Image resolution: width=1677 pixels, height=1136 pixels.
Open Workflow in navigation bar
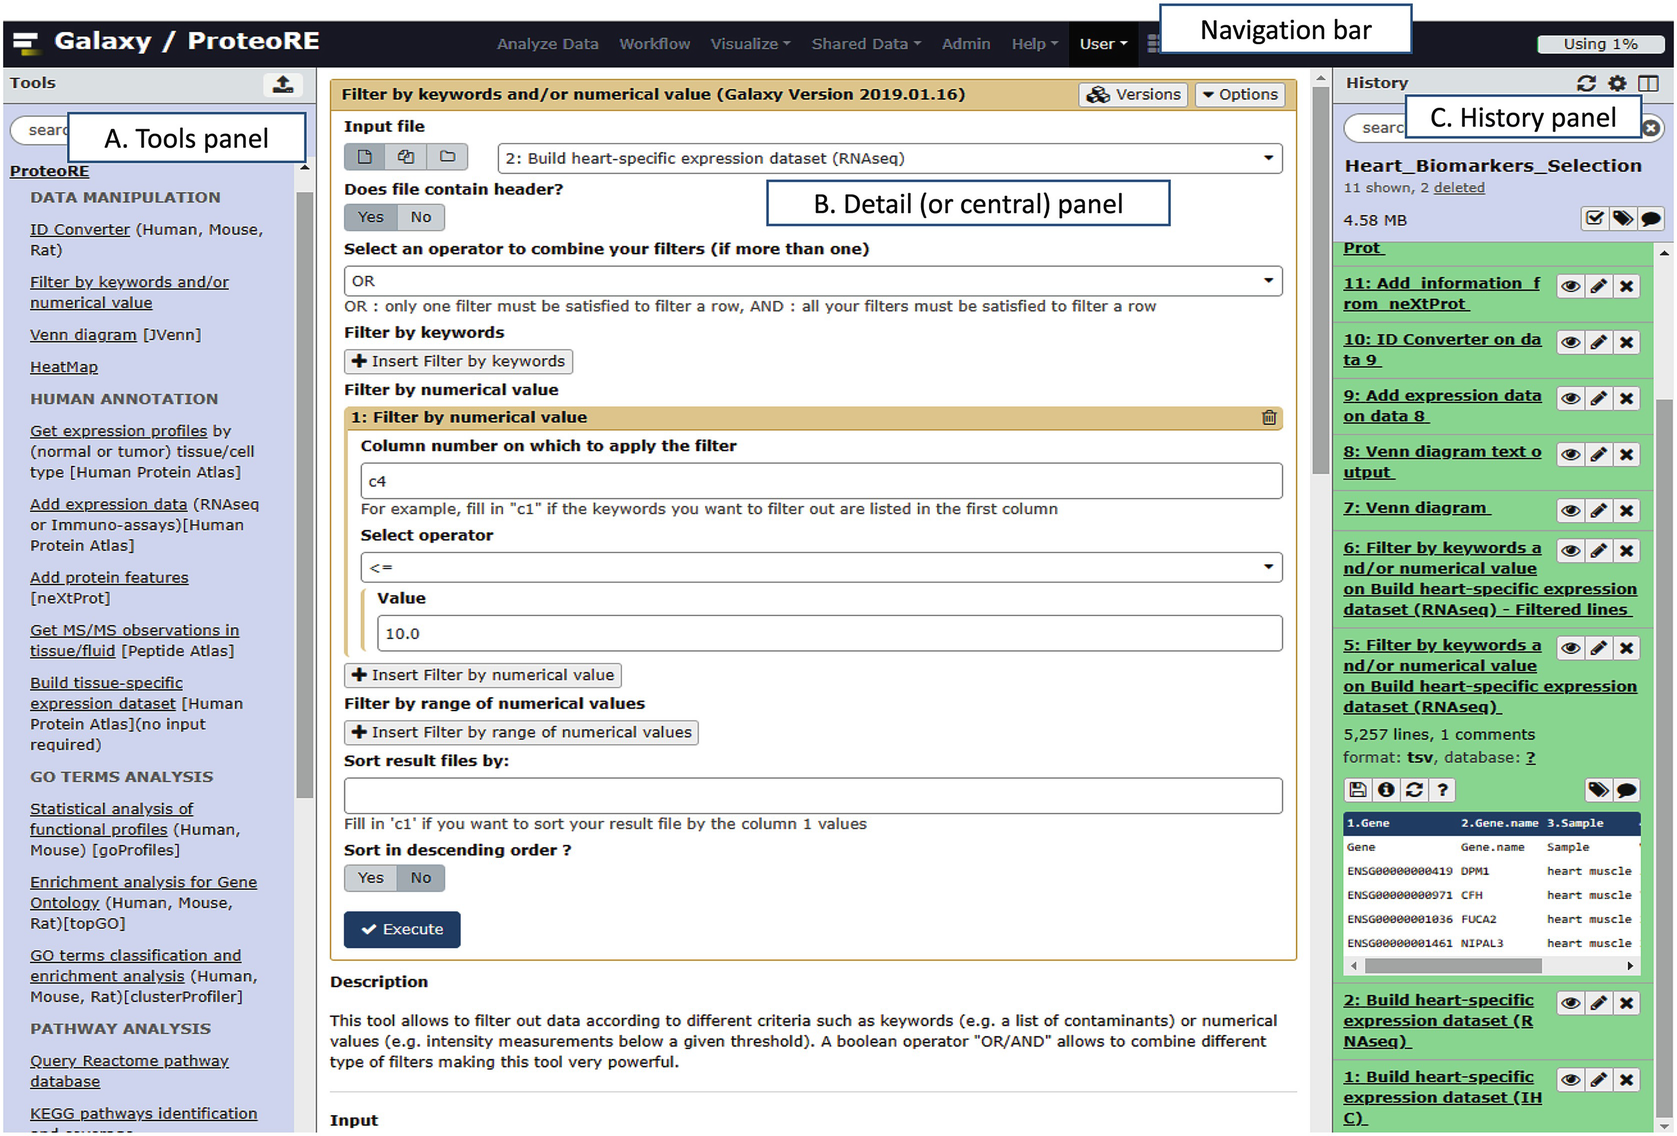tap(654, 44)
